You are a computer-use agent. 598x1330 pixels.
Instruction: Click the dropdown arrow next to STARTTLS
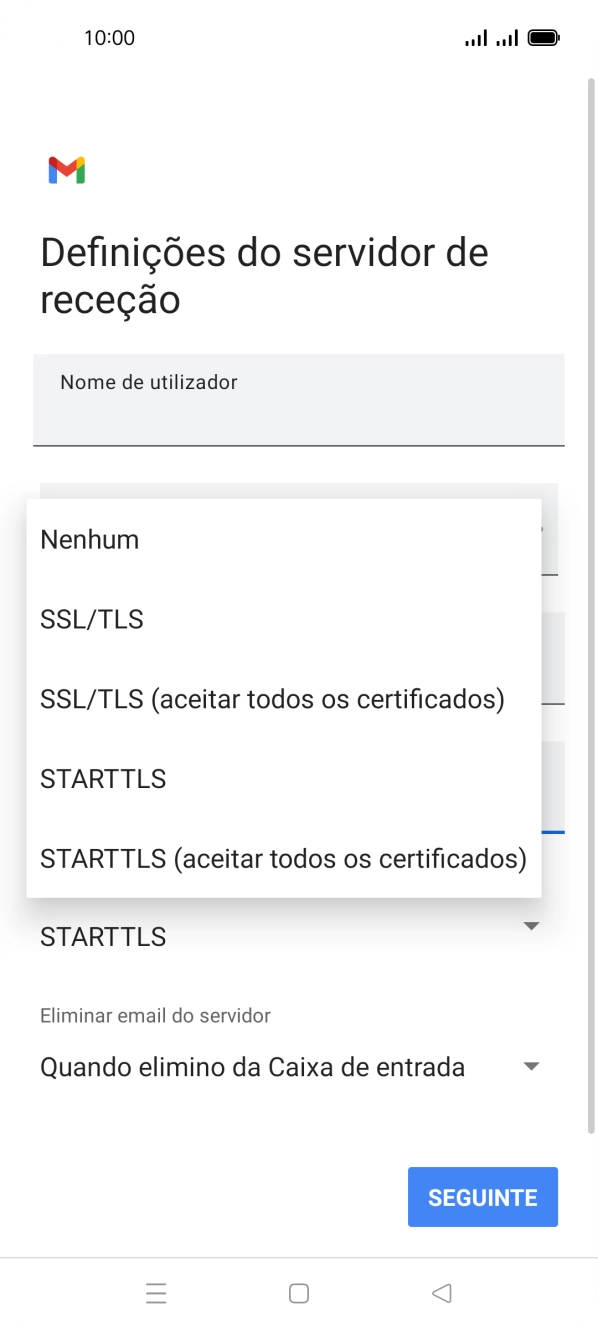[x=531, y=926]
